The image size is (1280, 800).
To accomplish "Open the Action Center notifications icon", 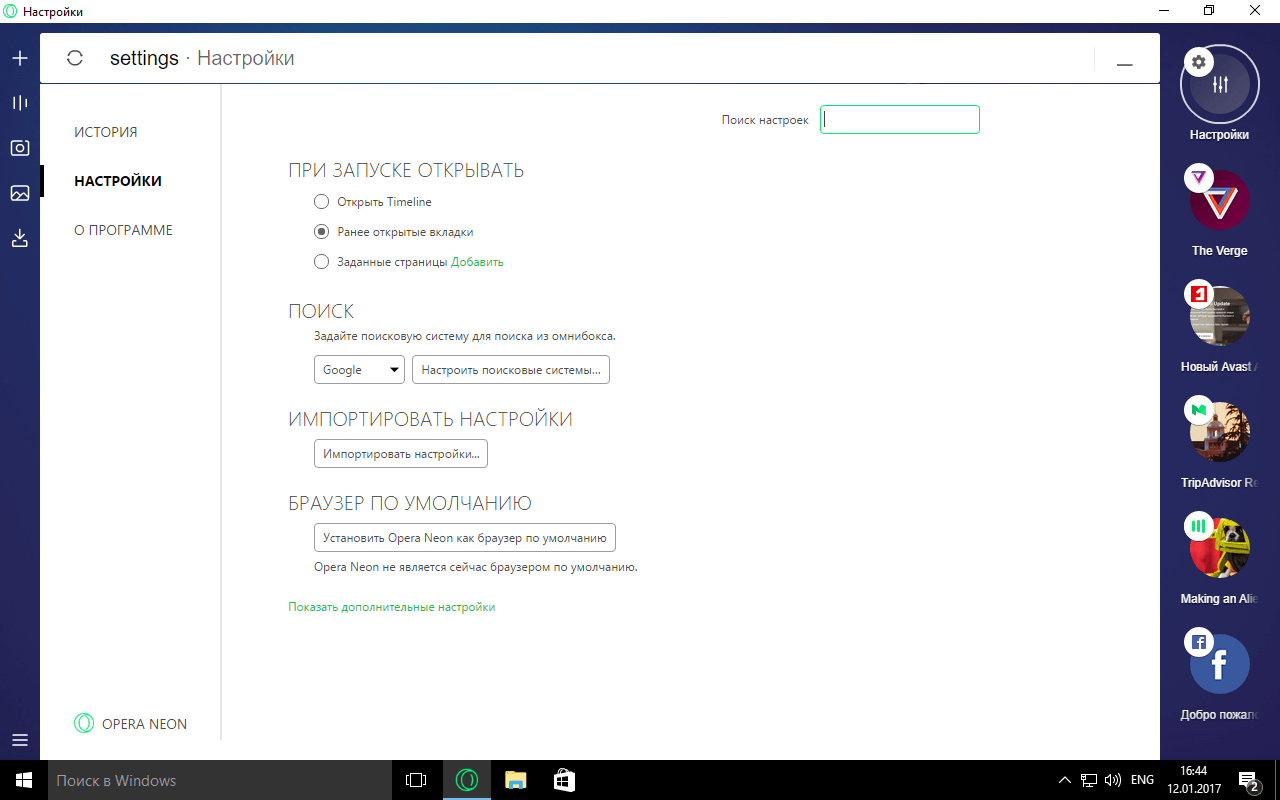I will (x=1248, y=780).
